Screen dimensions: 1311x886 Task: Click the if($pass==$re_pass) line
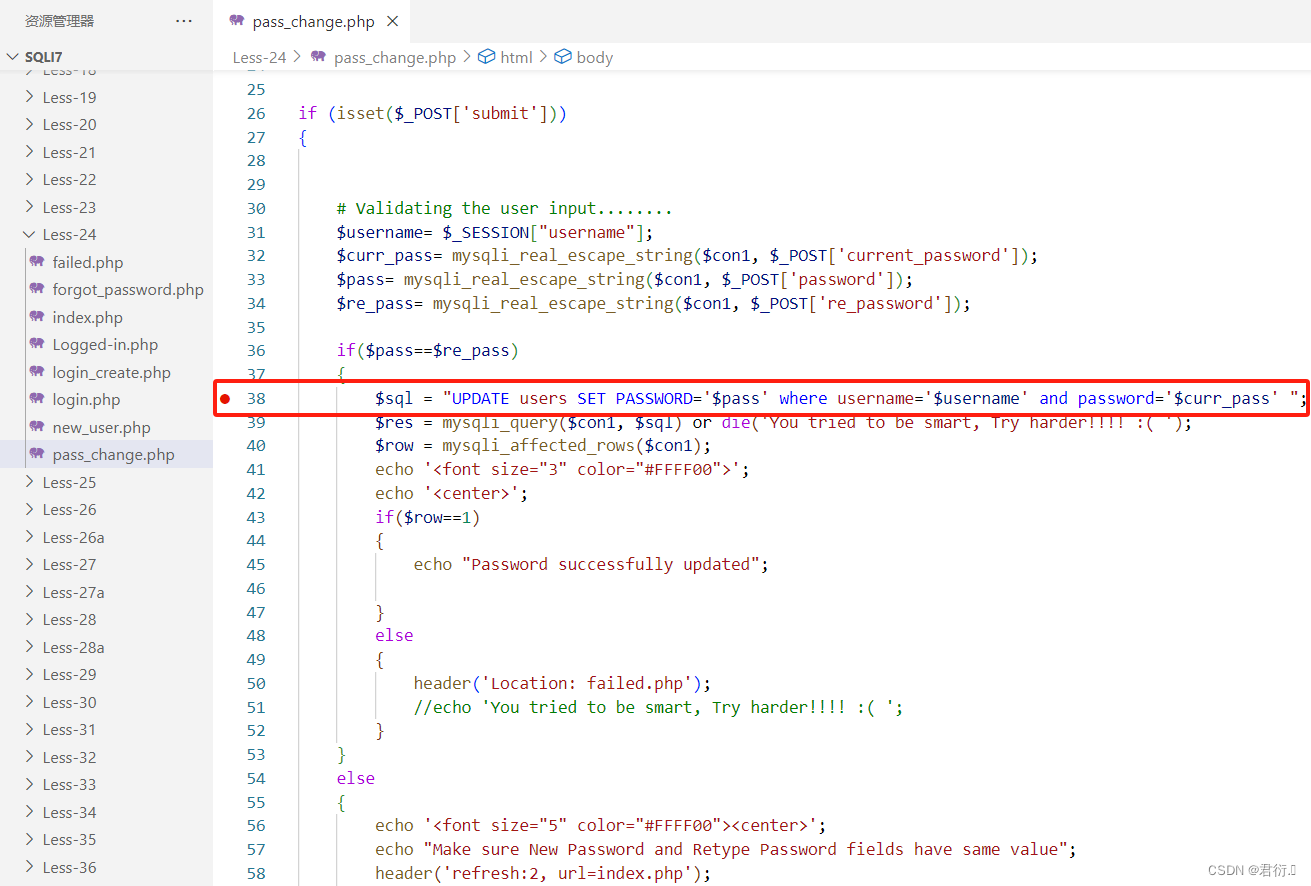(428, 350)
